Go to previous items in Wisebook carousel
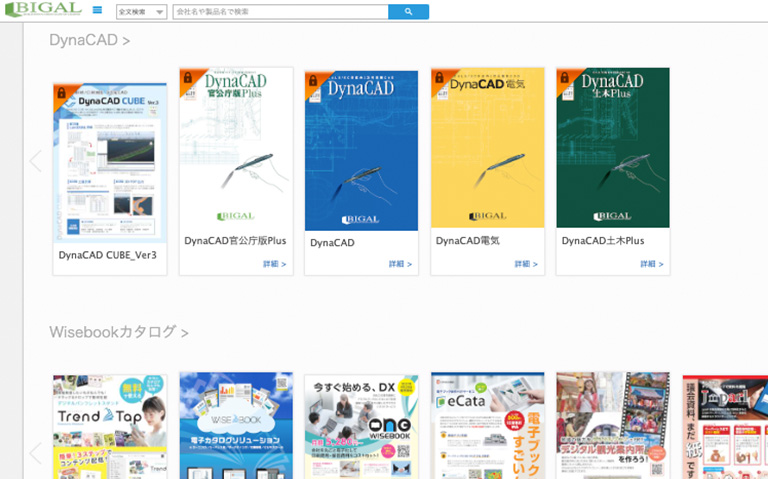Screen dimensions: 768x479 click(35, 453)
